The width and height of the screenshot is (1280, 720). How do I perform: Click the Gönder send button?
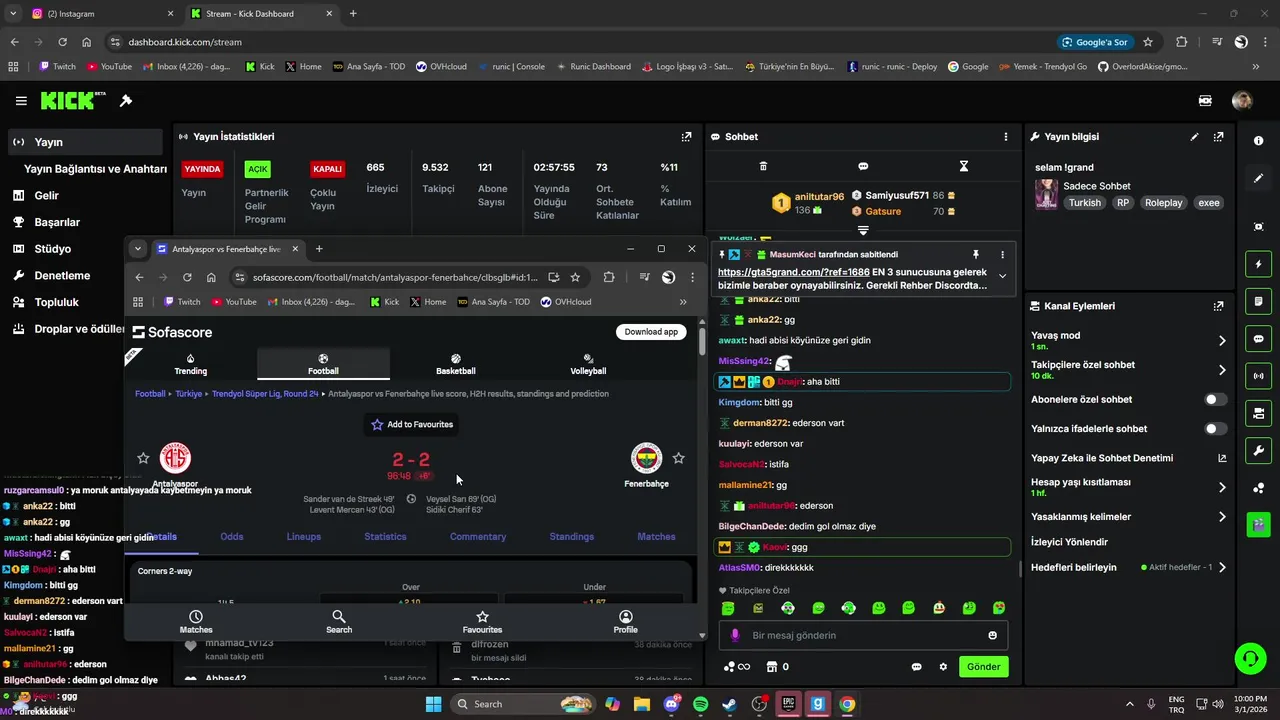[x=983, y=667]
